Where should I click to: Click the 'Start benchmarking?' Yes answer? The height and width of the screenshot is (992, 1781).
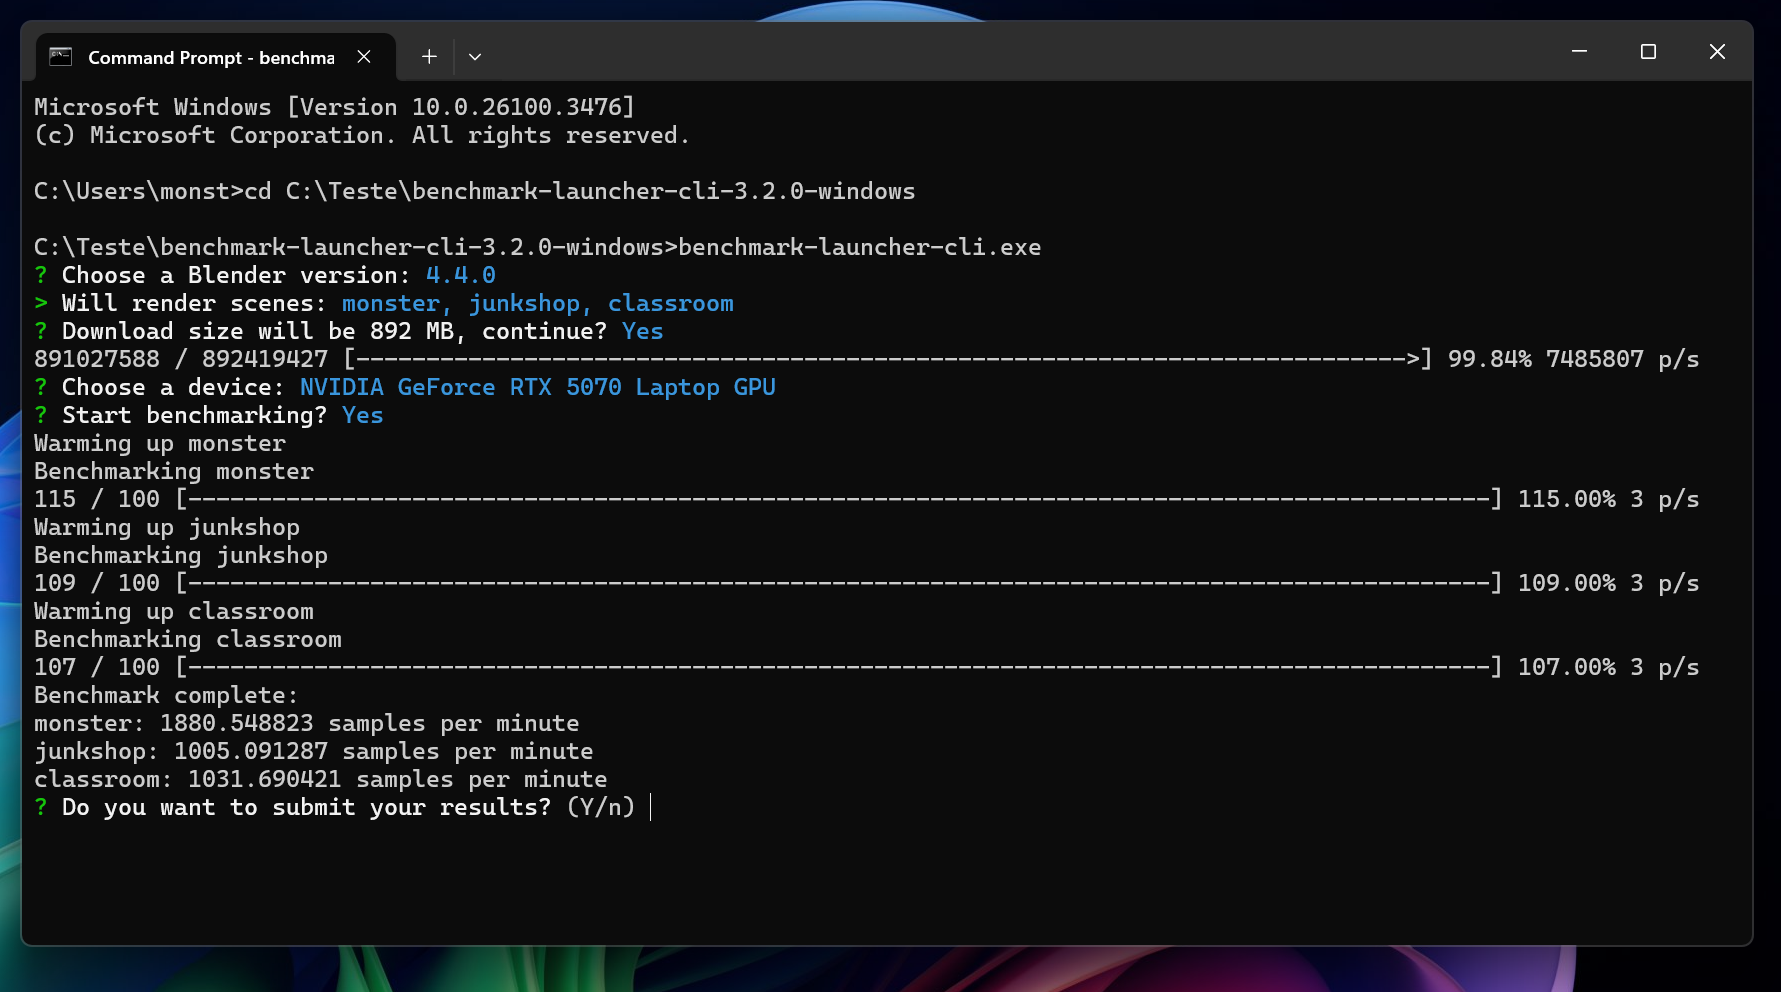(363, 415)
